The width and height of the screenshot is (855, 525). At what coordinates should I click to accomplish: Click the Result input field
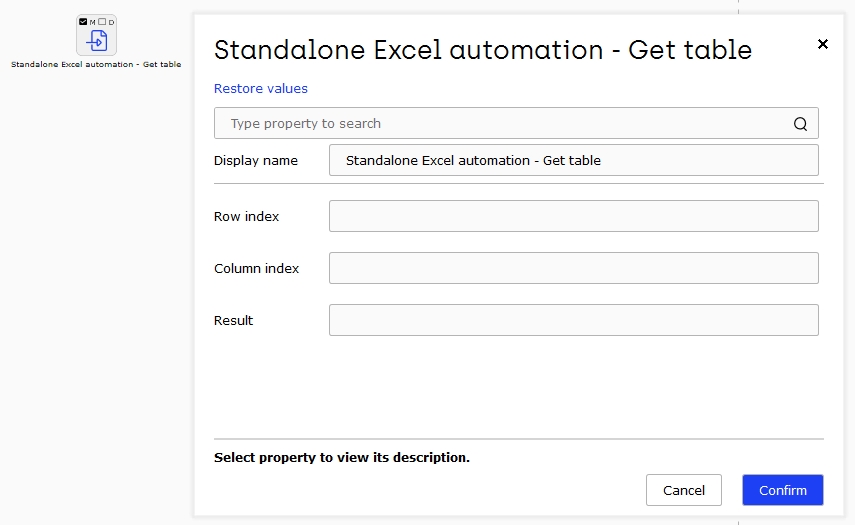click(574, 320)
